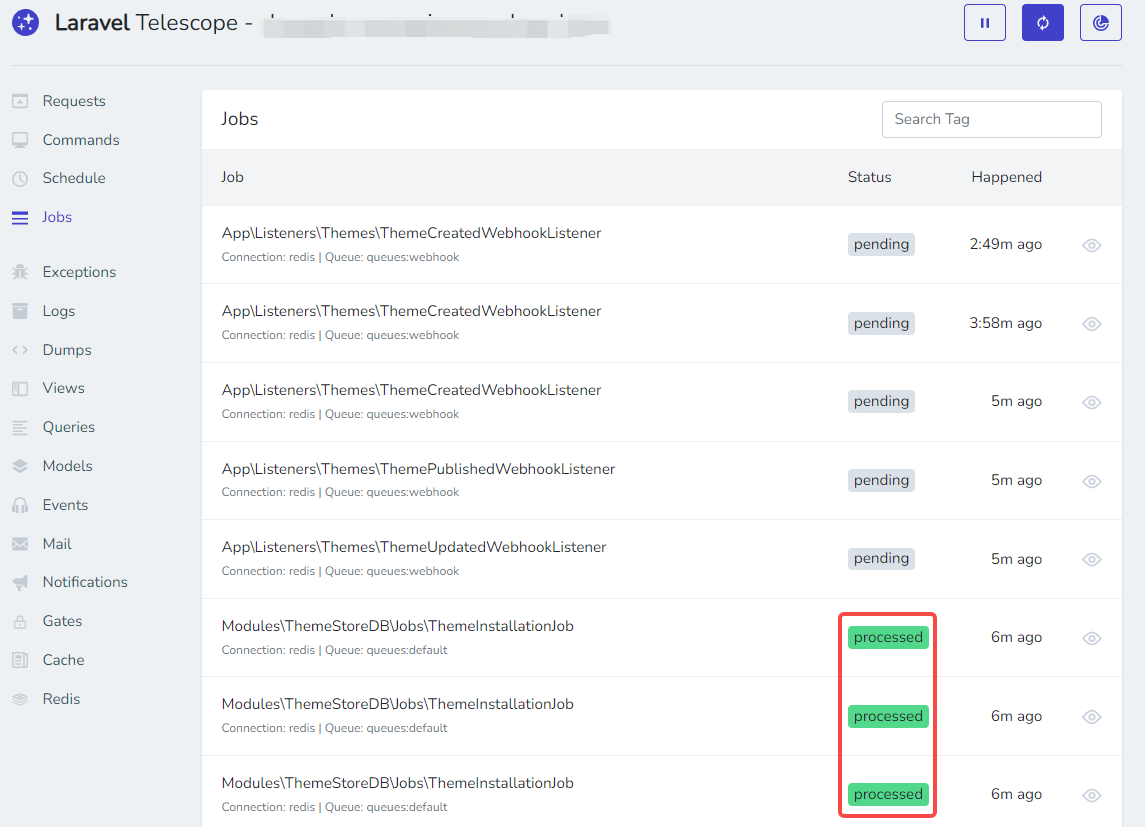Screen dimensions: 1145x827
Task: Click the Search Tag input field
Action: click(x=991, y=119)
